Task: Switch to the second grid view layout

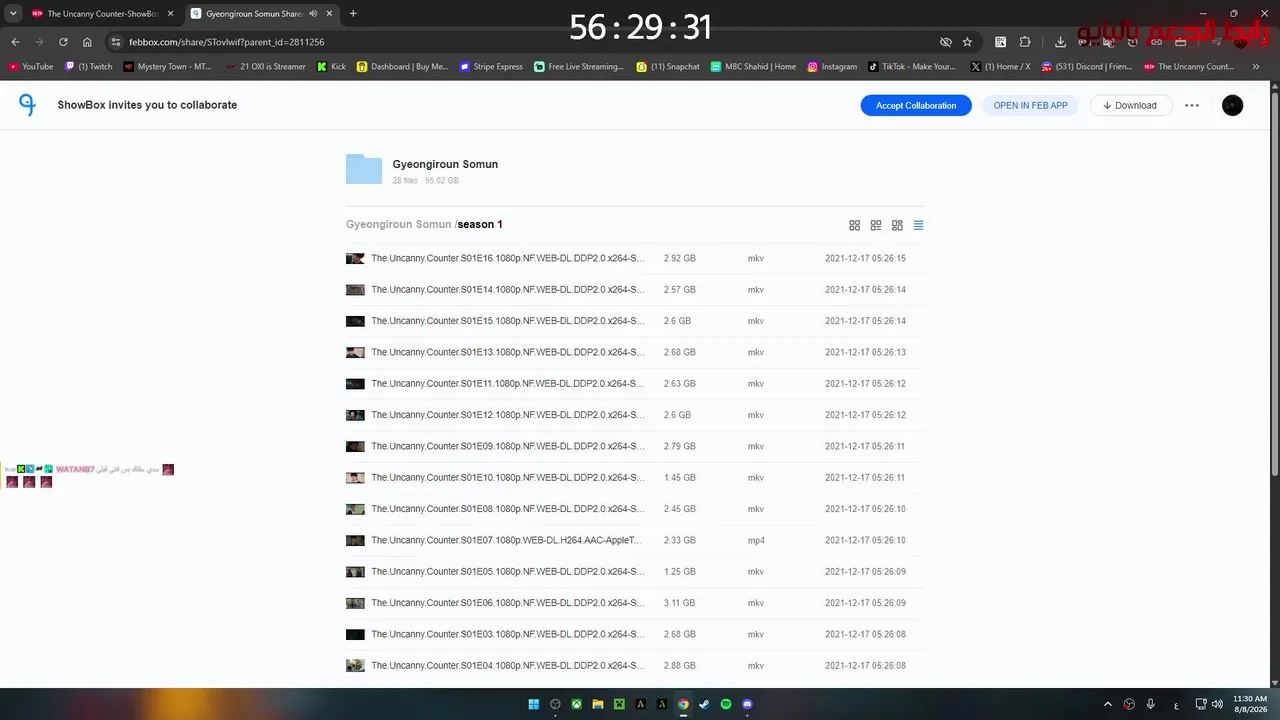Action: pos(876,225)
